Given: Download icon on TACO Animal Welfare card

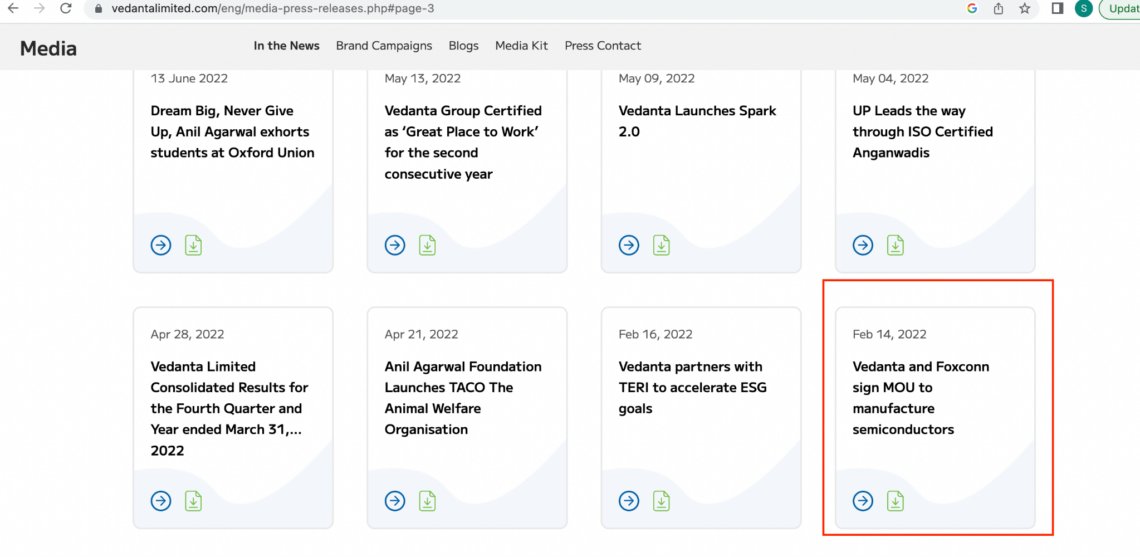Looking at the screenshot, I should point(428,501).
